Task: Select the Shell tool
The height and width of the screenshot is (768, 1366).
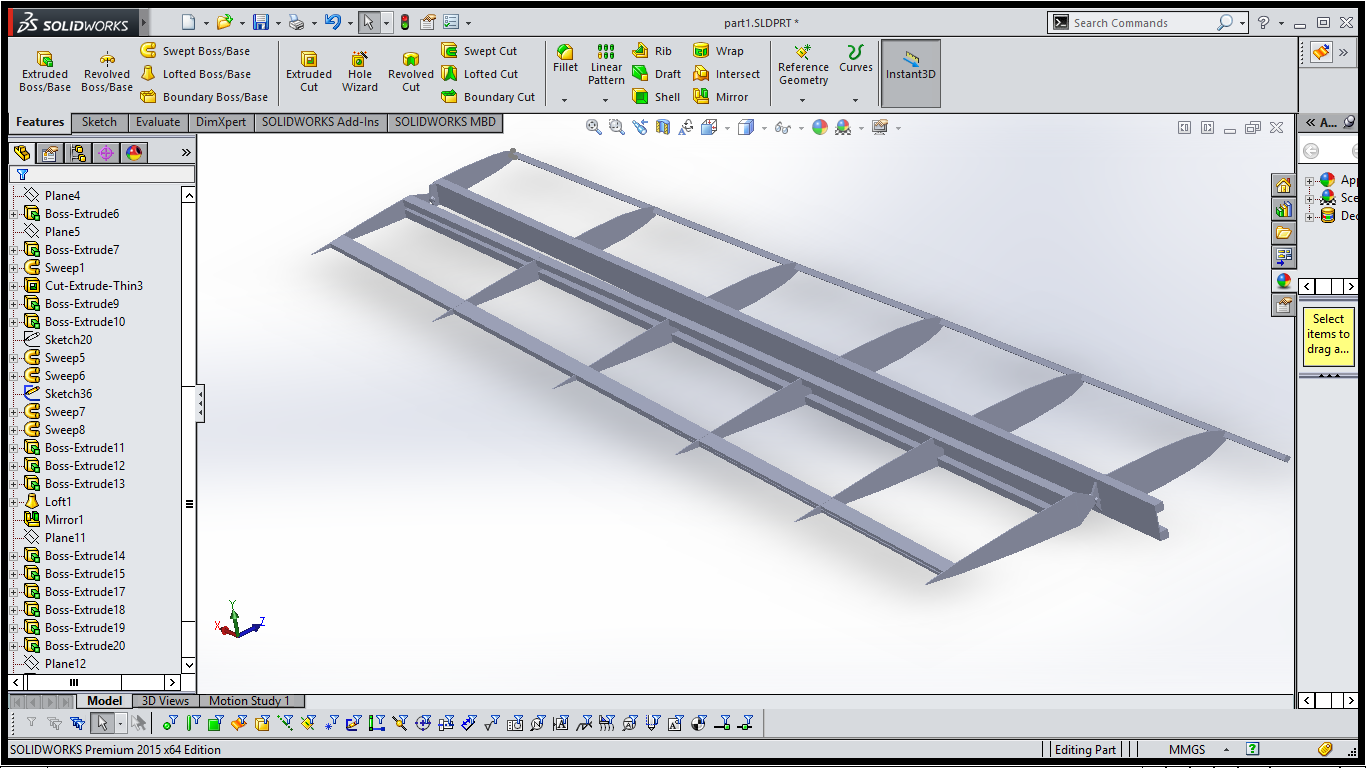Action: click(656, 97)
